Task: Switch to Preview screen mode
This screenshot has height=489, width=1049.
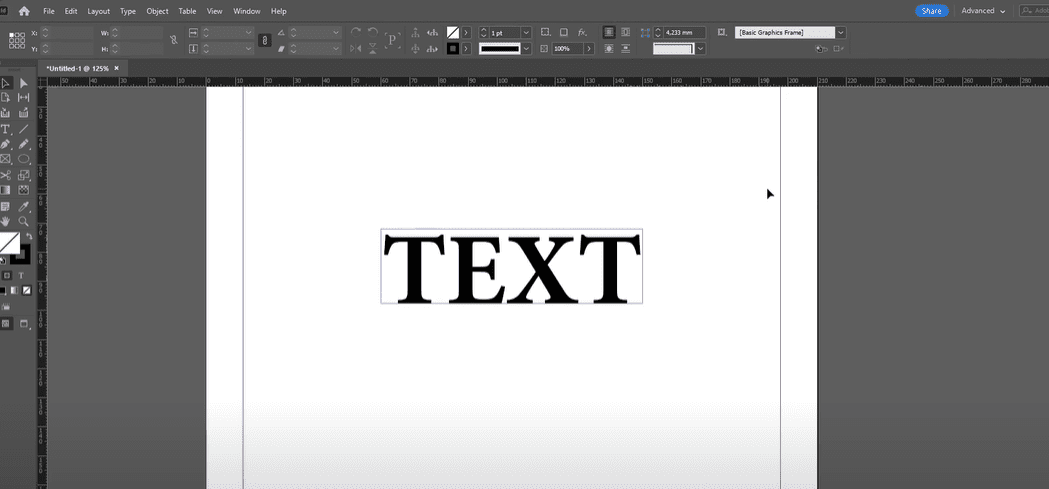Action: coord(24,323)
